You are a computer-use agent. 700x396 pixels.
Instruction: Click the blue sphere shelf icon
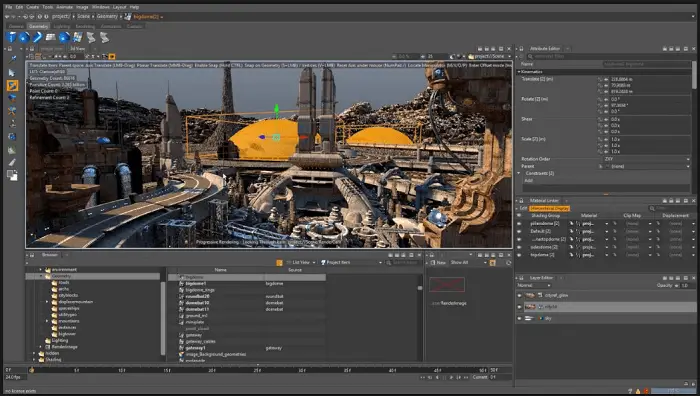tap(24, 38)
